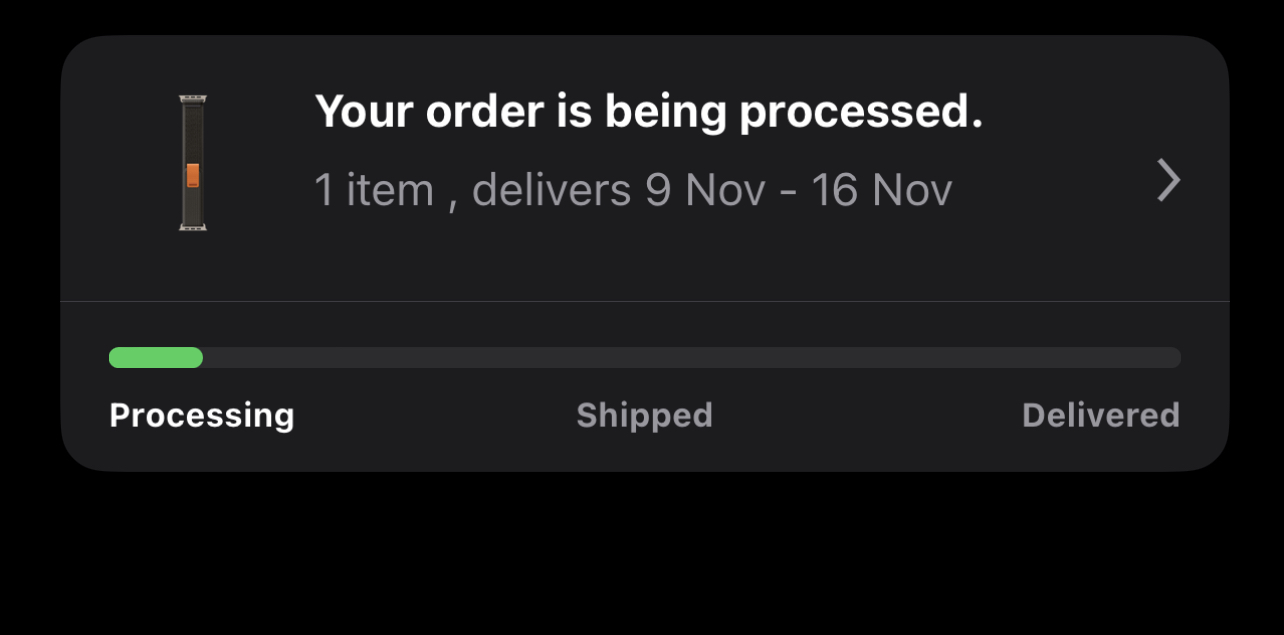Select the 'Delivered' status step
The image size is (1284, 635).
coord(1100,415)
